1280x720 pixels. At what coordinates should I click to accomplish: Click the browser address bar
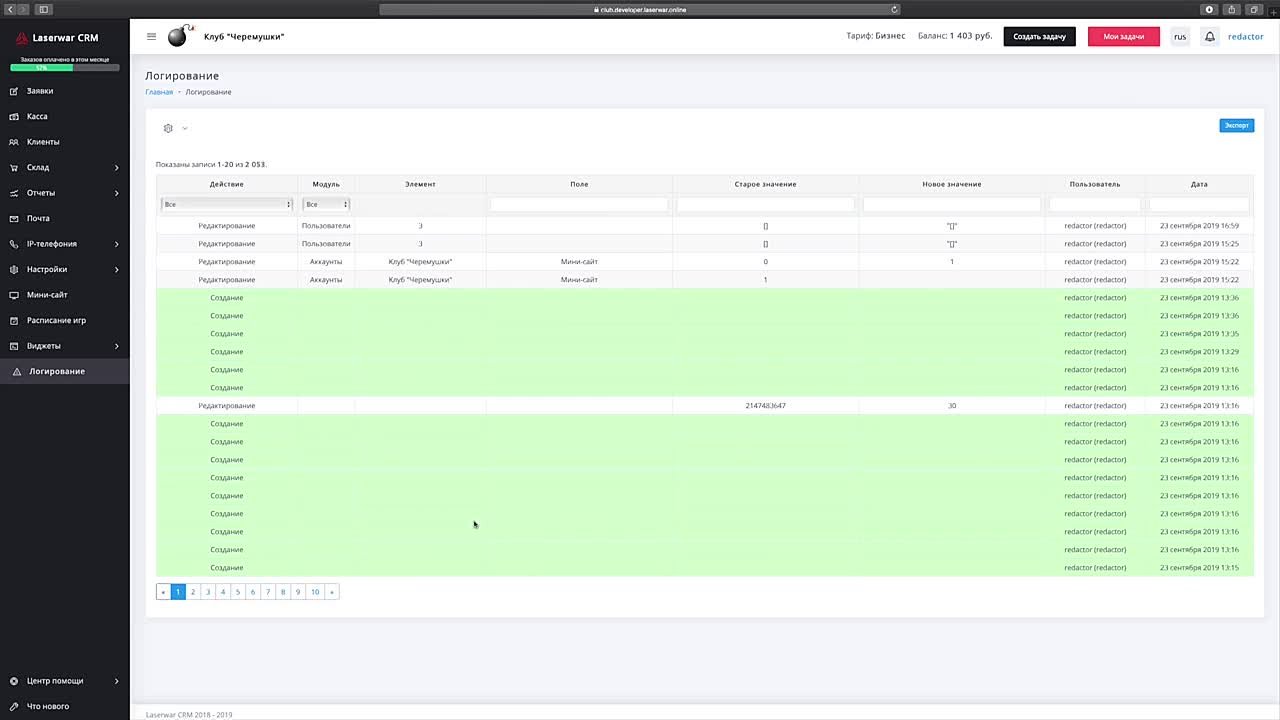click(x=640, y=9)
